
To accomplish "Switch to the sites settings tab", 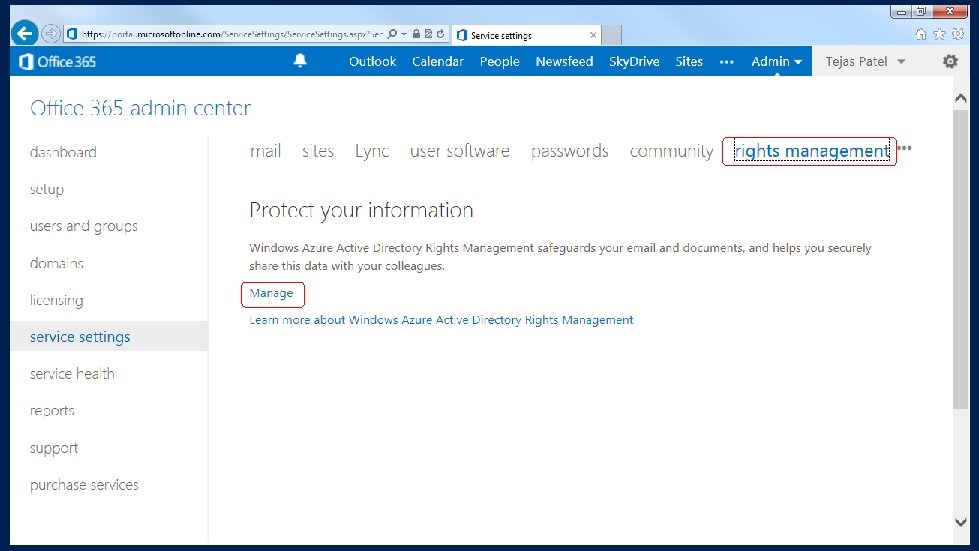I will (318, 151).
